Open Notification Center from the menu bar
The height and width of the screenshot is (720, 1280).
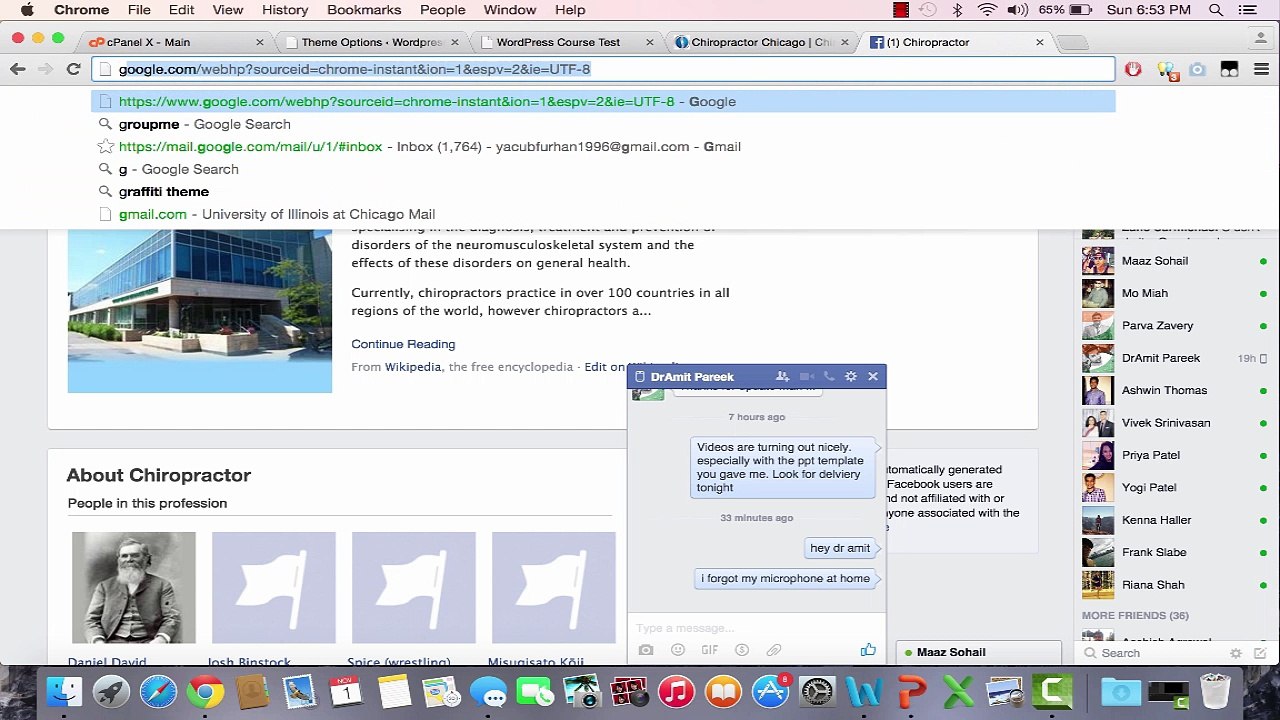coord(1247,10)
